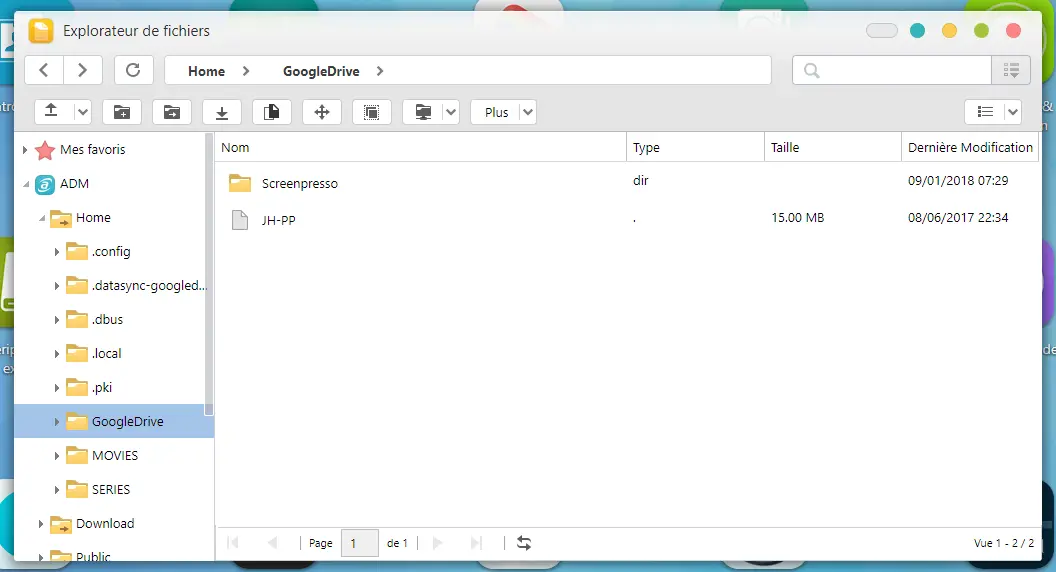Click the GoogleDrive breadcrumb
Image resolution: width=1056 pixels, height=572 pixels.
(x=321, y=71)
